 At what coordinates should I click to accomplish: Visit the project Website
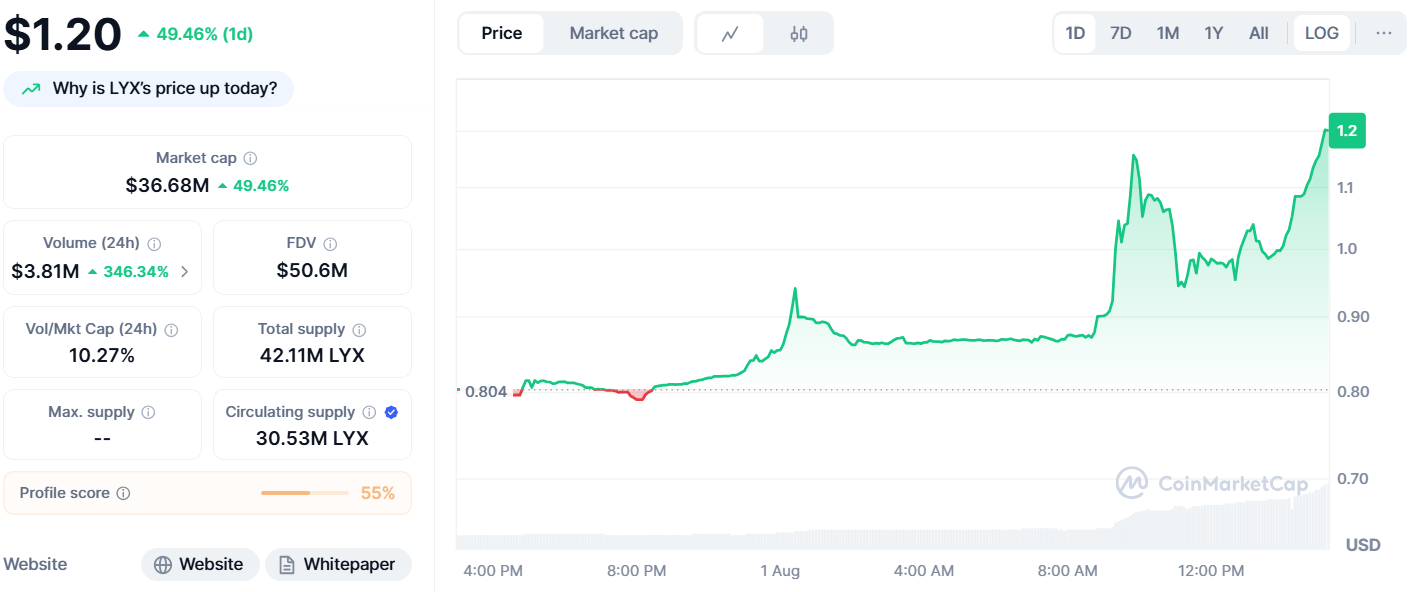click(200, 564)
